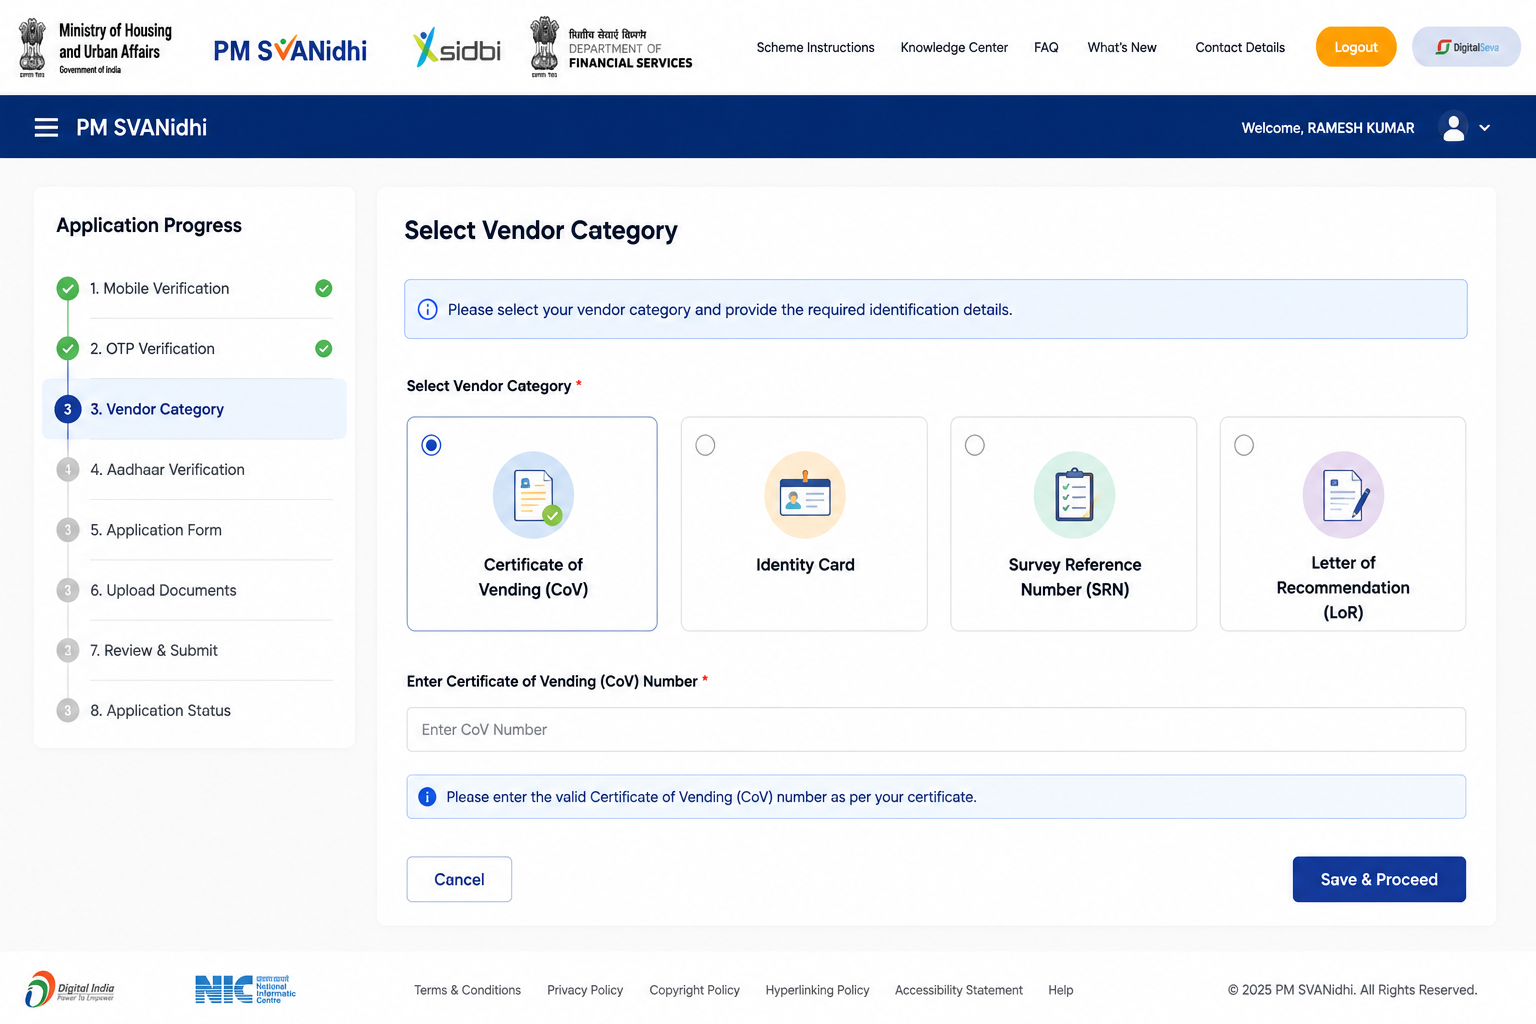Click the NIC footer logo
The image size is (1536, 1024).
click(246, 989)
